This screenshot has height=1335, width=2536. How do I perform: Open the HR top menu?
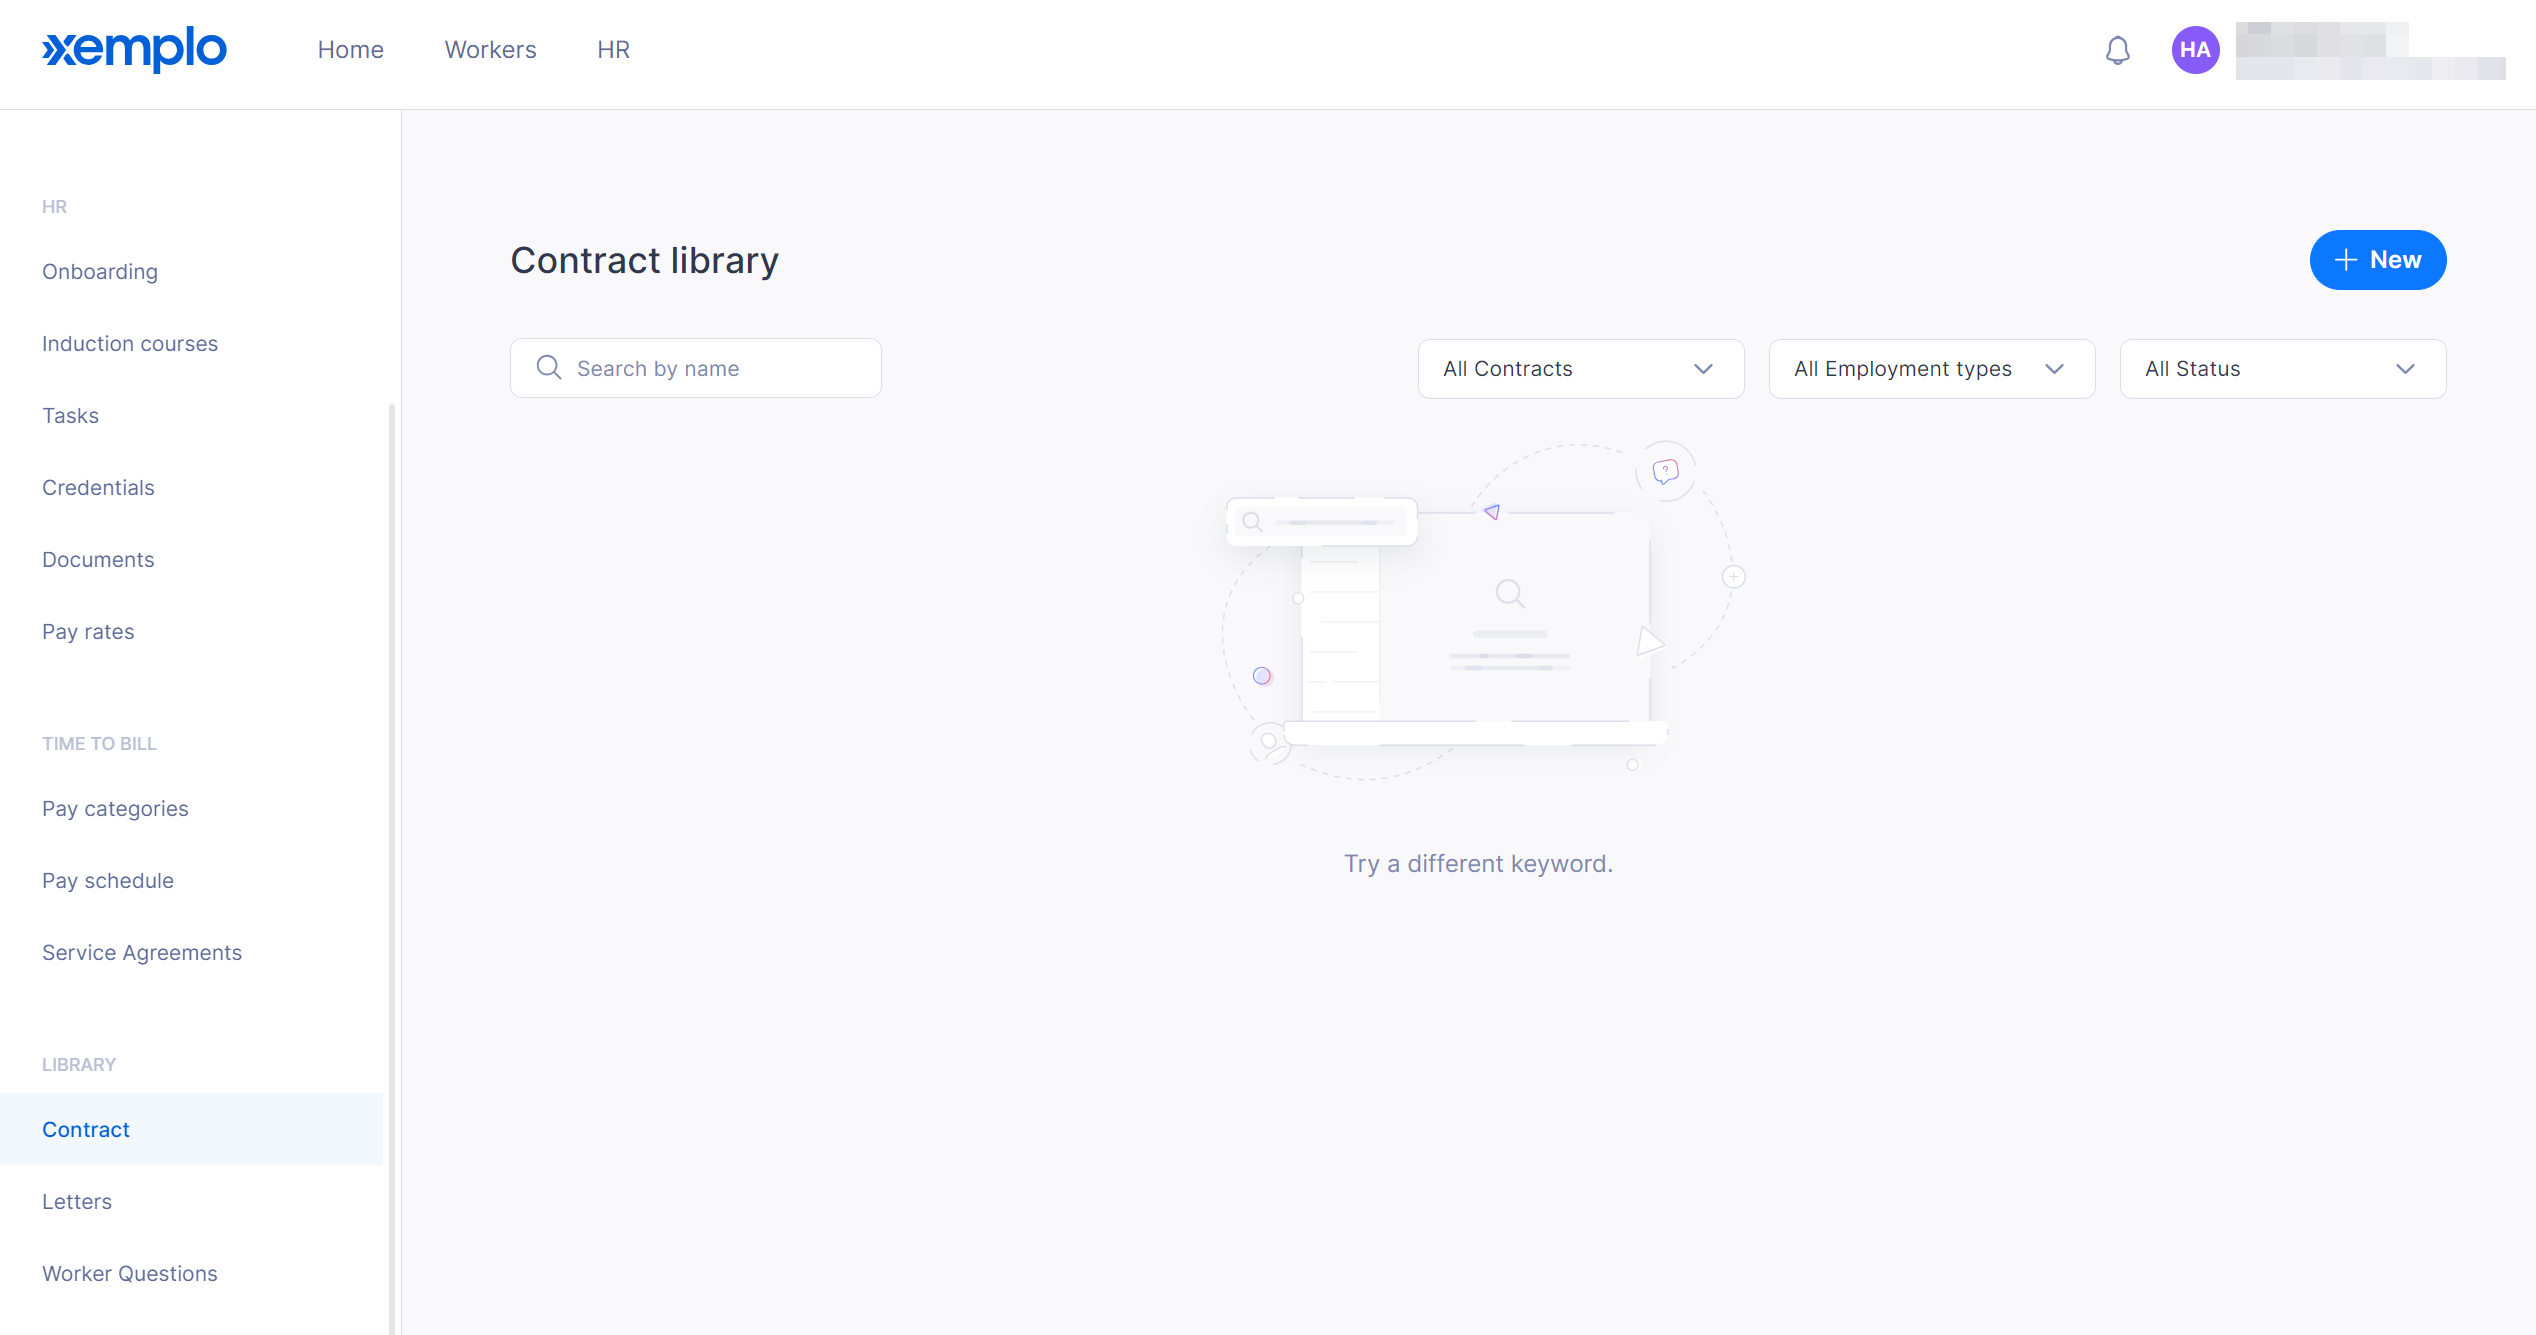(613, 50)
